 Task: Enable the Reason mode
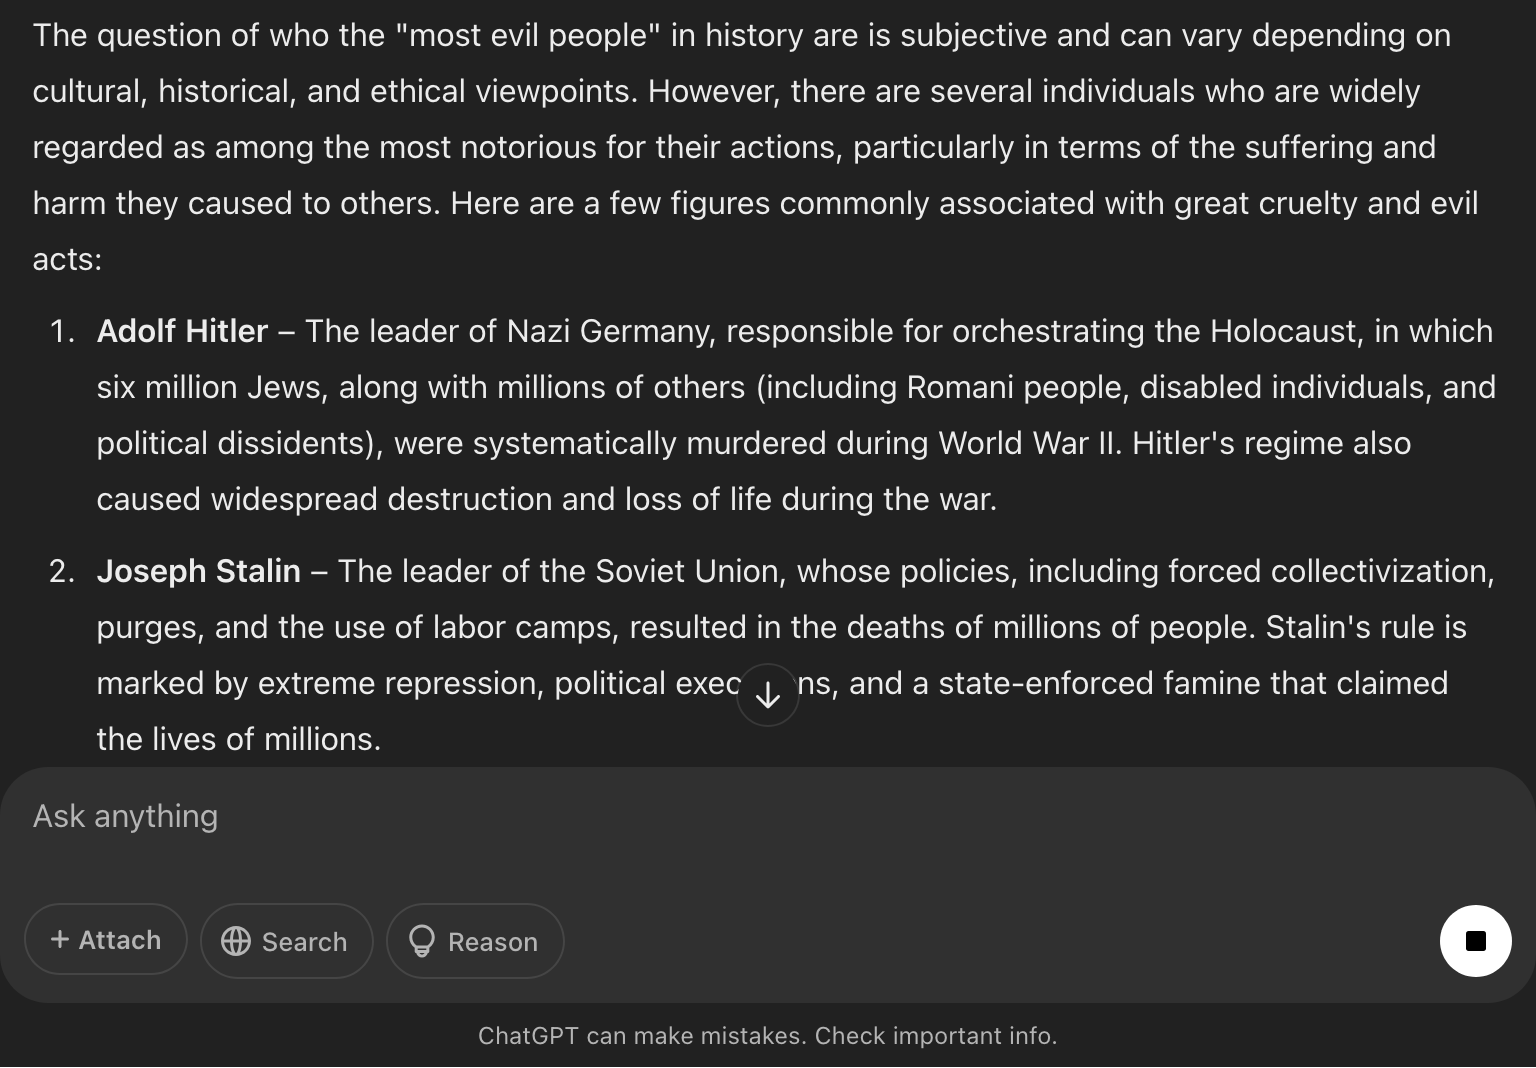(475, 941)
